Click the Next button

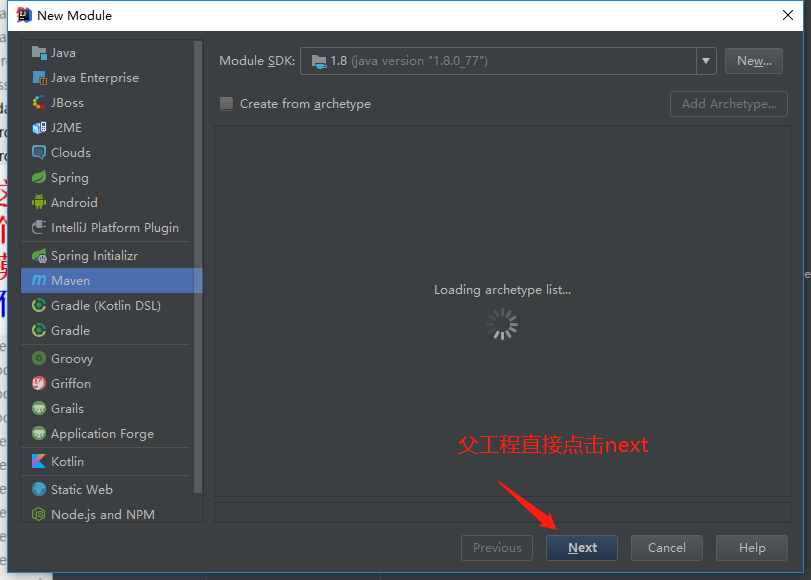[582, 547]
